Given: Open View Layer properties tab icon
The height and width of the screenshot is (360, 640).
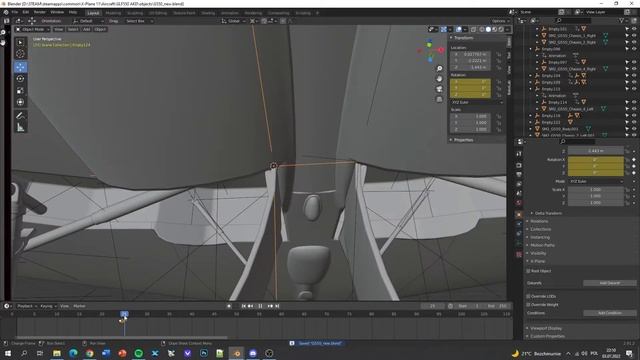Looking at the screenshot, I should tap(519, 184).
